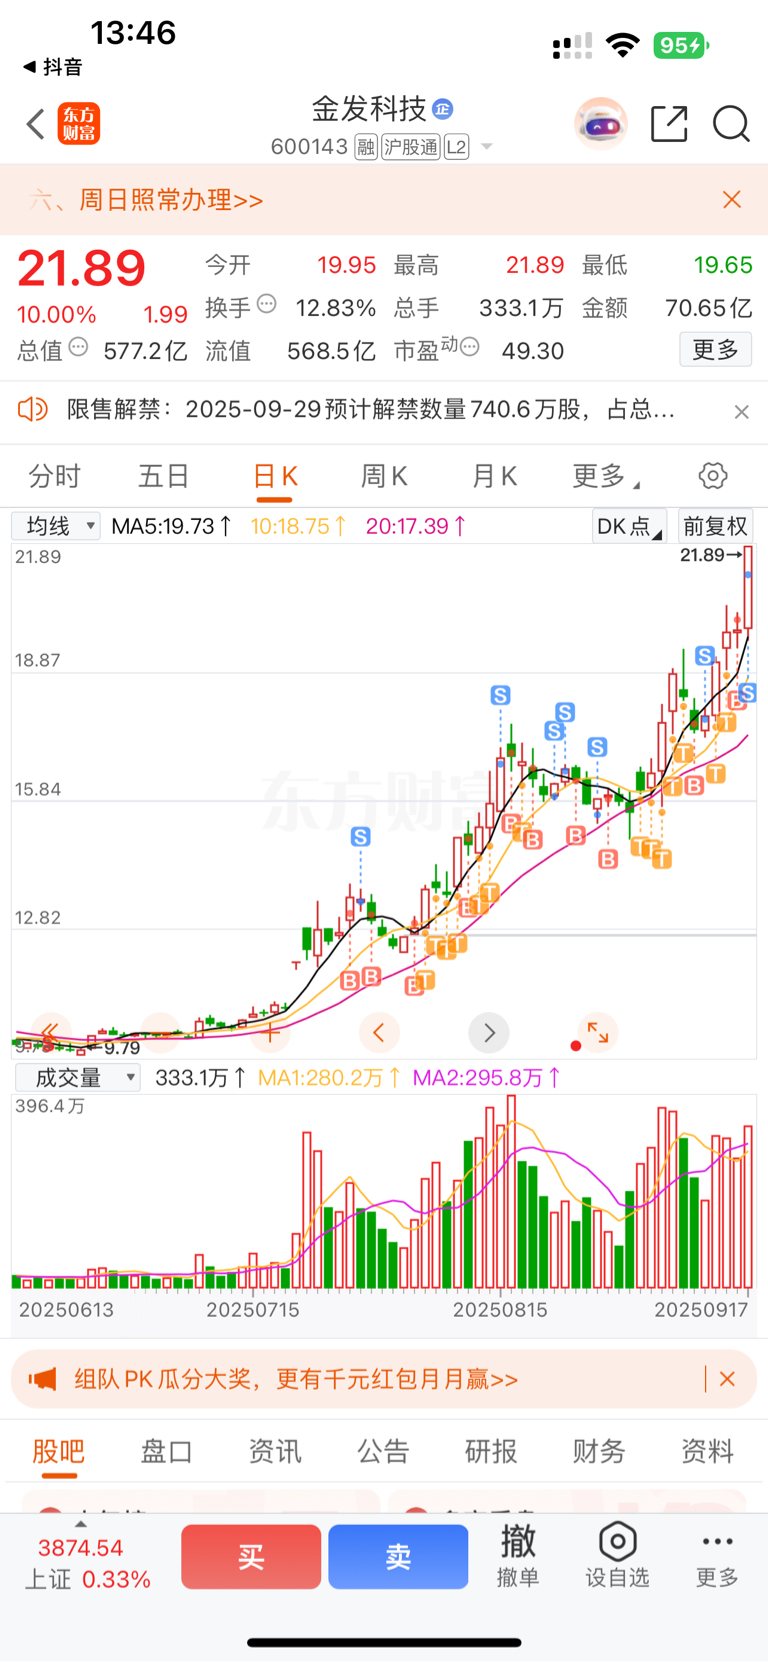The height and width of the screenshot is (1662, 768).
Task: Tap the back arrow at top left
Action: 36,124
